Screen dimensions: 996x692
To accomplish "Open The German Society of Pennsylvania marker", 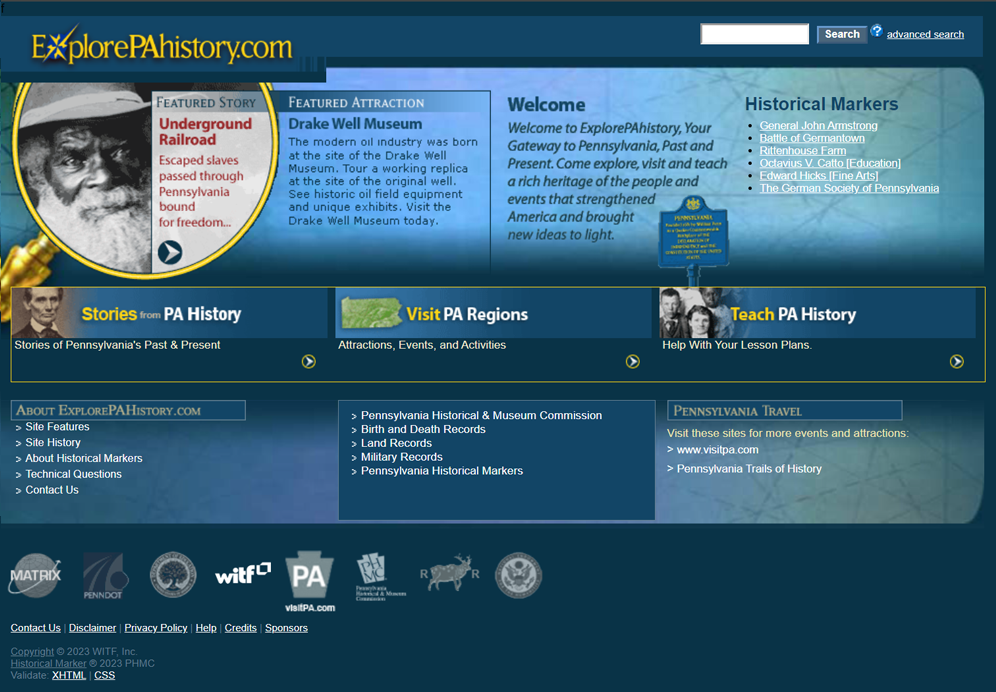I will (x=849, y=188).
